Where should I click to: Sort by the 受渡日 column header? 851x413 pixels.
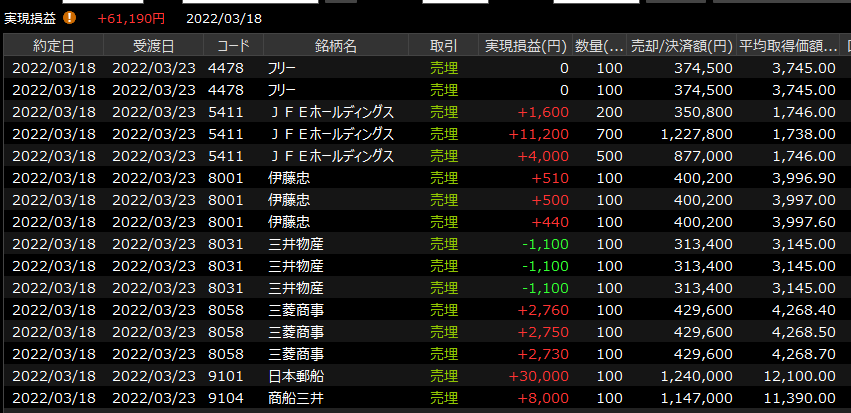point(153,46)
